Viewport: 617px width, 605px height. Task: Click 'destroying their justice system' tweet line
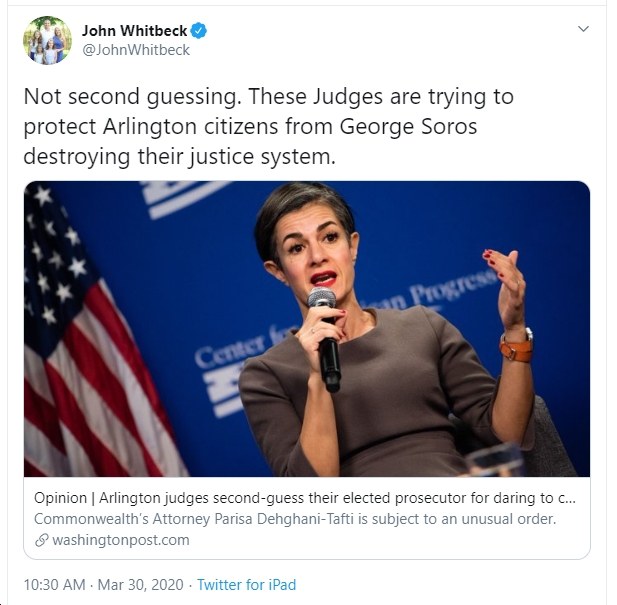pyautogui.click(x=179, y=157)
